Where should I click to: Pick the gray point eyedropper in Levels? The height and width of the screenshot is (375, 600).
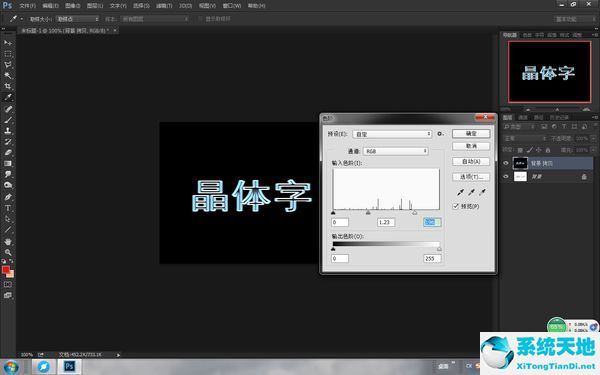[x=471, y=192]
